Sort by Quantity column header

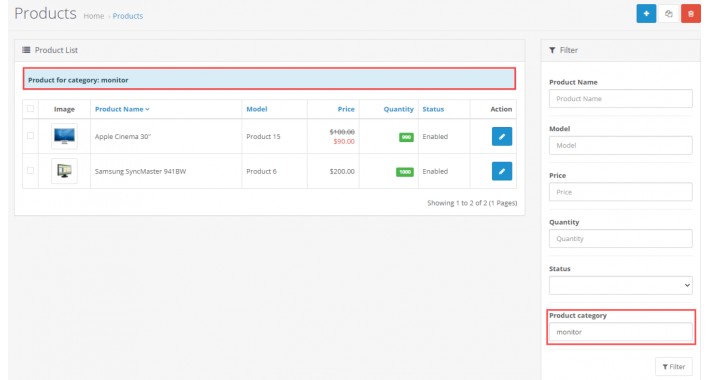pyautogui.click(x=398, y=109)
